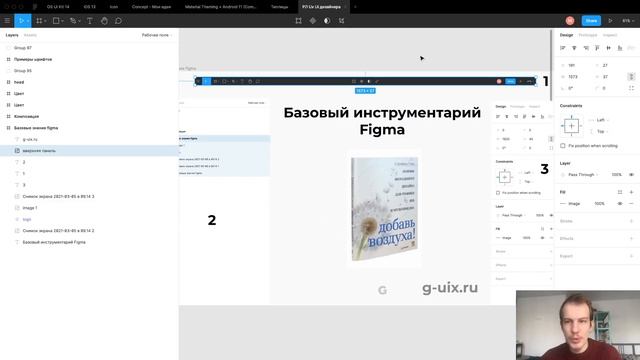Image resolution: width=640 pixels, height=360 pixels.
Task: Select the Frame tool
Action: click(39, 20)
